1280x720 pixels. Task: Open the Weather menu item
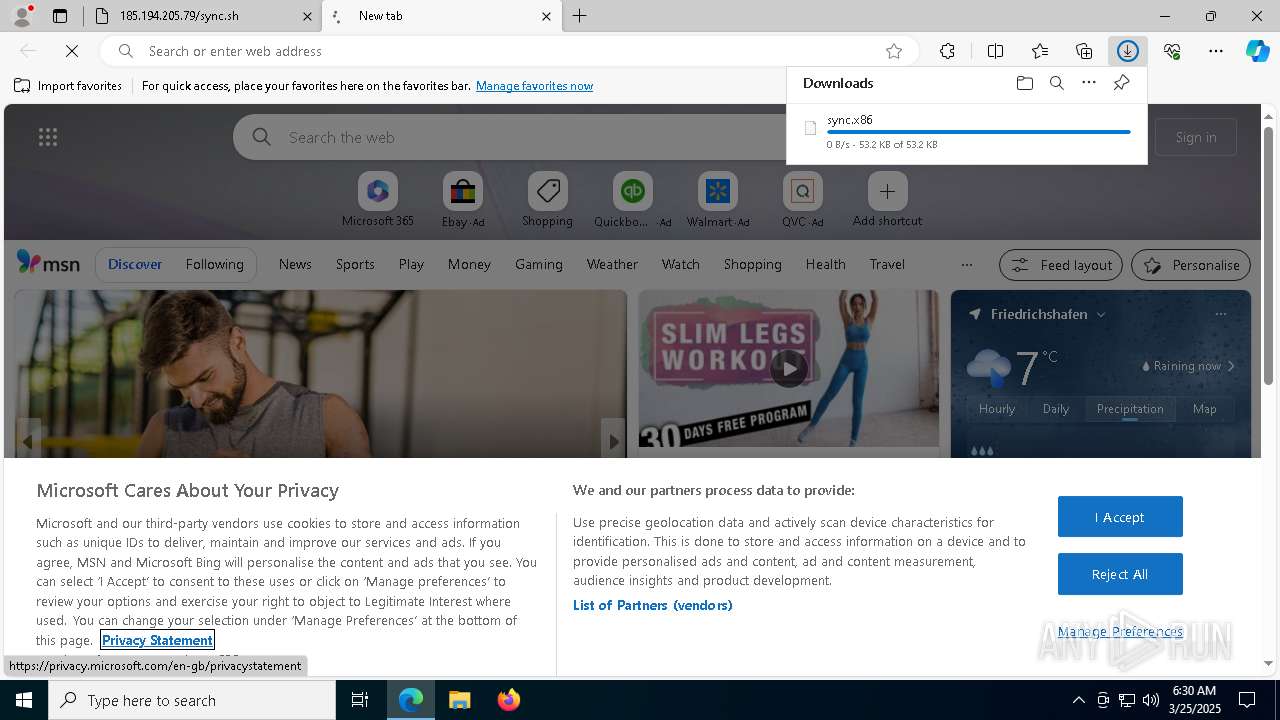click(x=612, y=264)
